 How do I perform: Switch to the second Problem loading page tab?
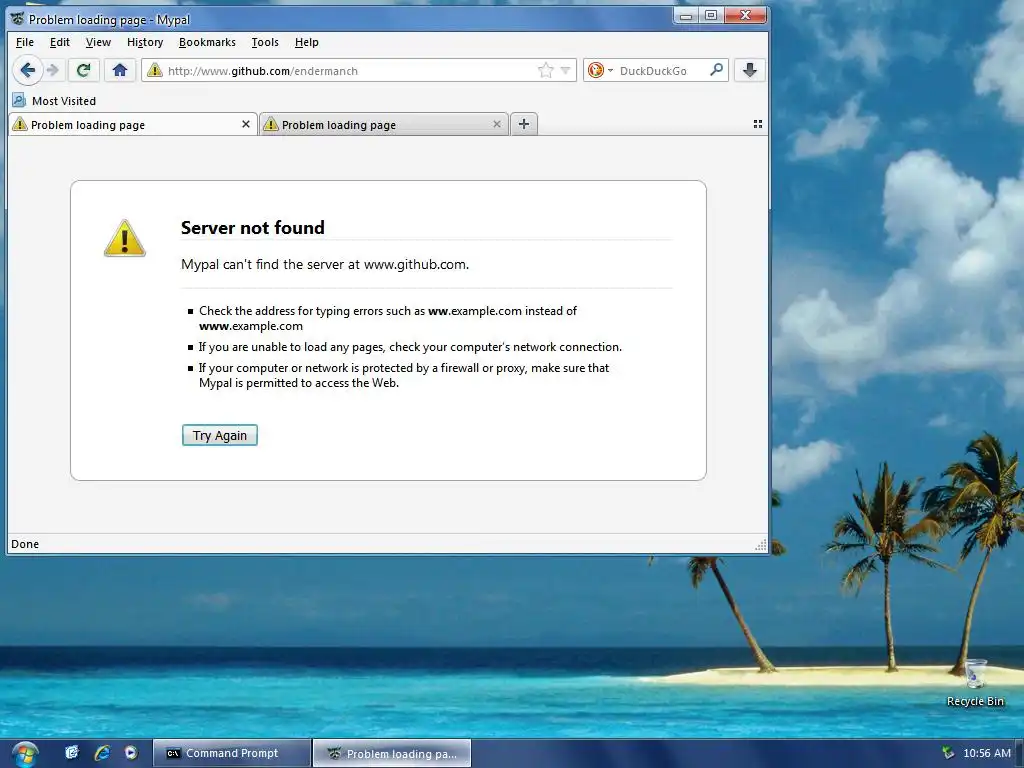(384, 125)
